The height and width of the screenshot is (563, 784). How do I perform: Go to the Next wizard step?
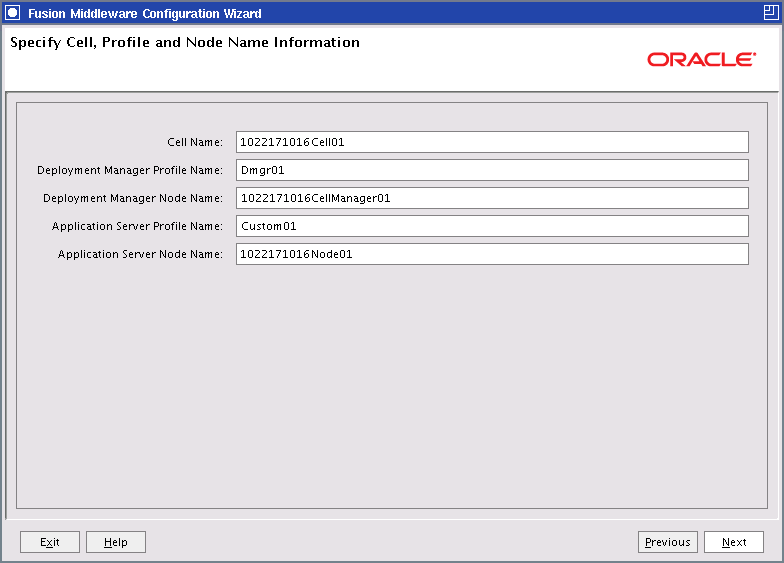pyautogui.click(x=734, y=542)
